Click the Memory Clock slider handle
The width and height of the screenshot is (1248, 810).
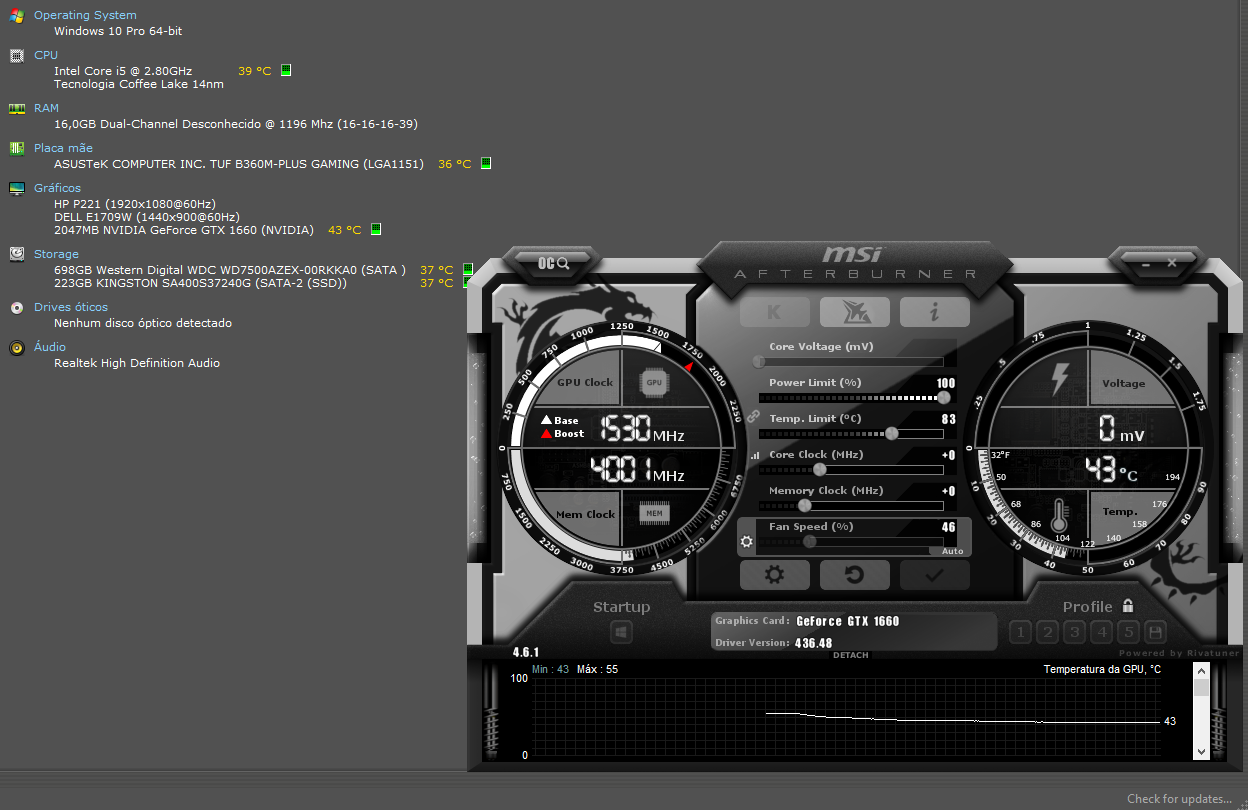coord(804,505)
